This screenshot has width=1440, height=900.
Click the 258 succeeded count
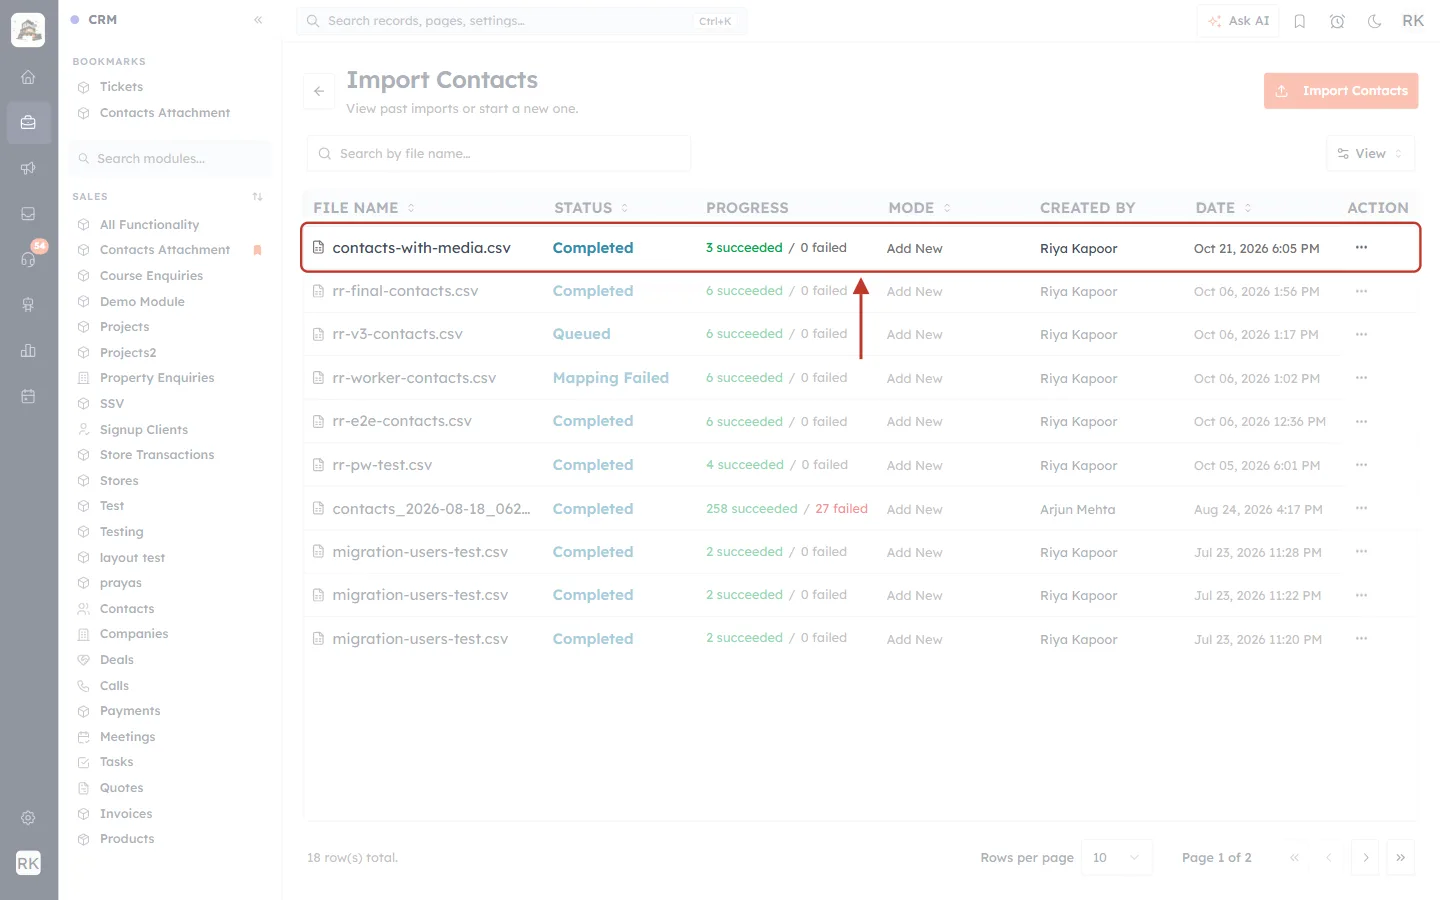752,509
